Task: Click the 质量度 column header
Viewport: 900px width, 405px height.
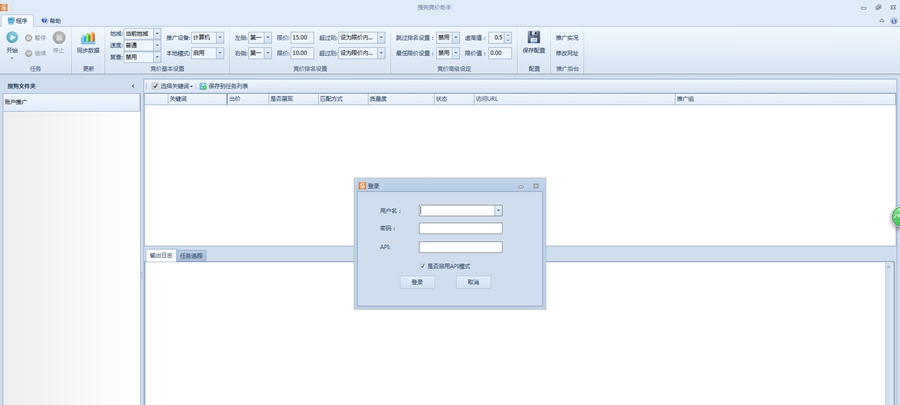Action: click(x=401, y=99)
